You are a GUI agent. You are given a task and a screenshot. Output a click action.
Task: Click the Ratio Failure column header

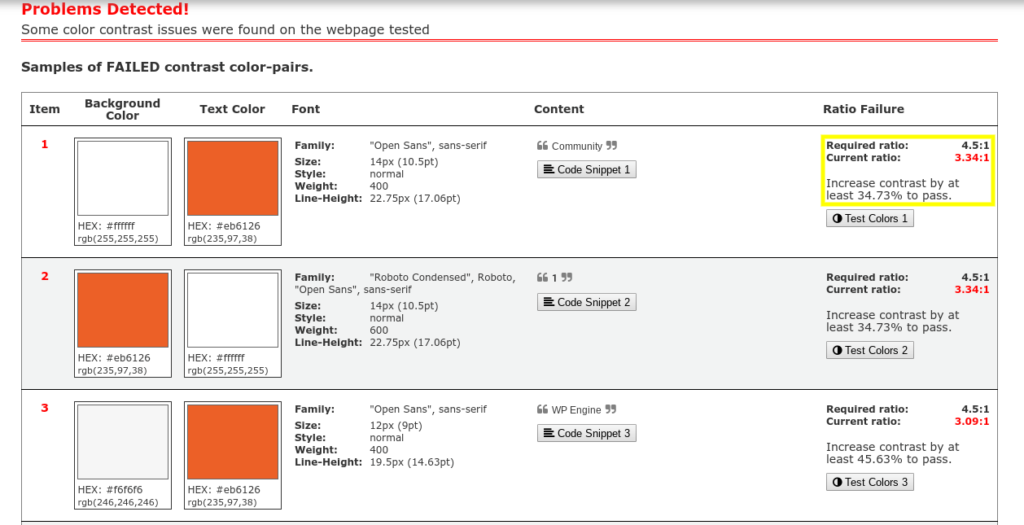pyautogui.click(x=863, y=109)
